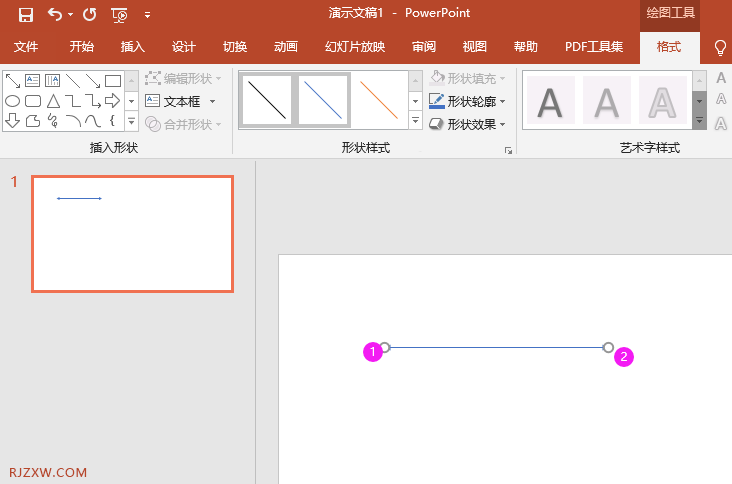Screen dimensions: 732x484
Task: Switch to the 插入 tab
Action: point(133,47)
